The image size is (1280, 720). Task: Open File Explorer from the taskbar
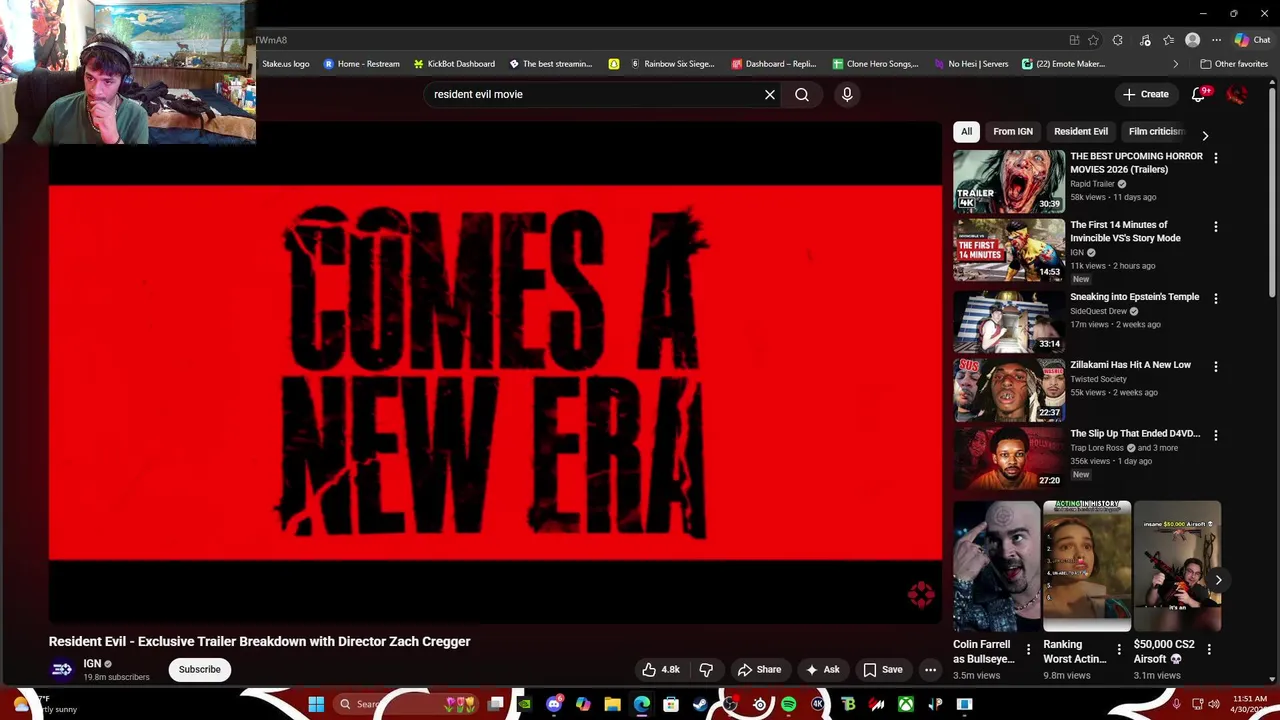click(x=612, y=704)
